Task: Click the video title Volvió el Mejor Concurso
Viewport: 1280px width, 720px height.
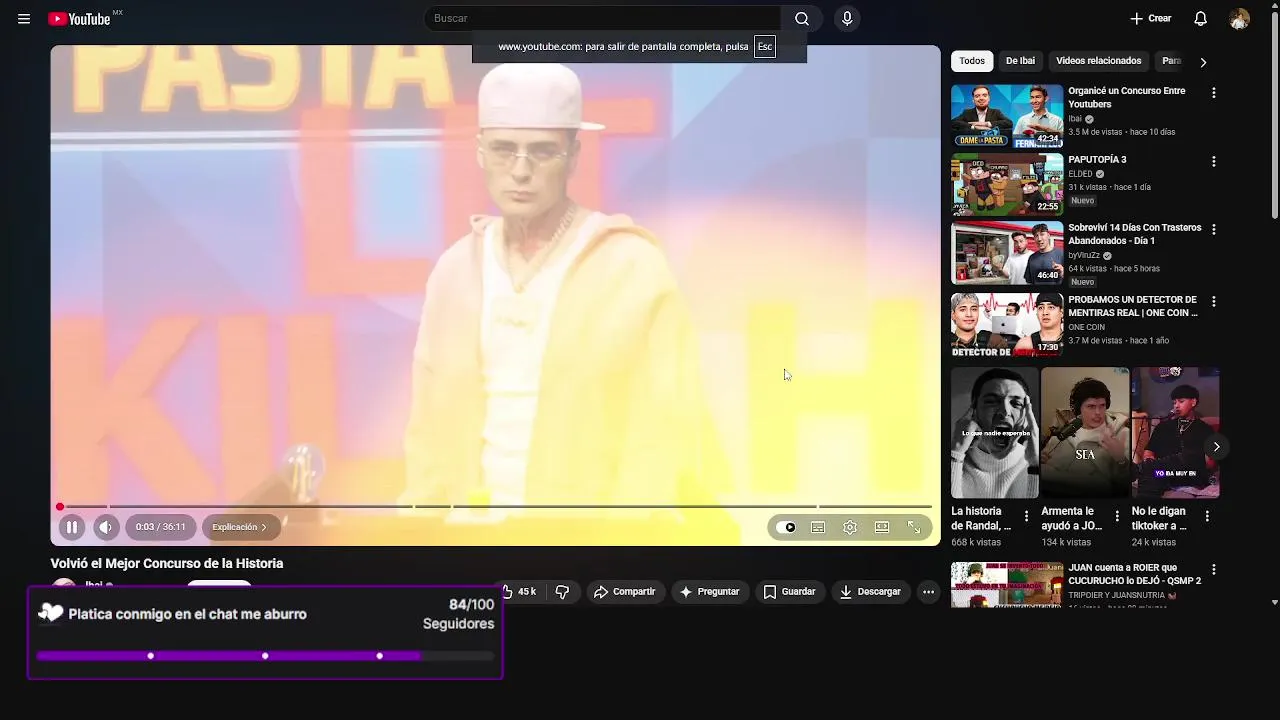Action: click(x=167, y=564)
